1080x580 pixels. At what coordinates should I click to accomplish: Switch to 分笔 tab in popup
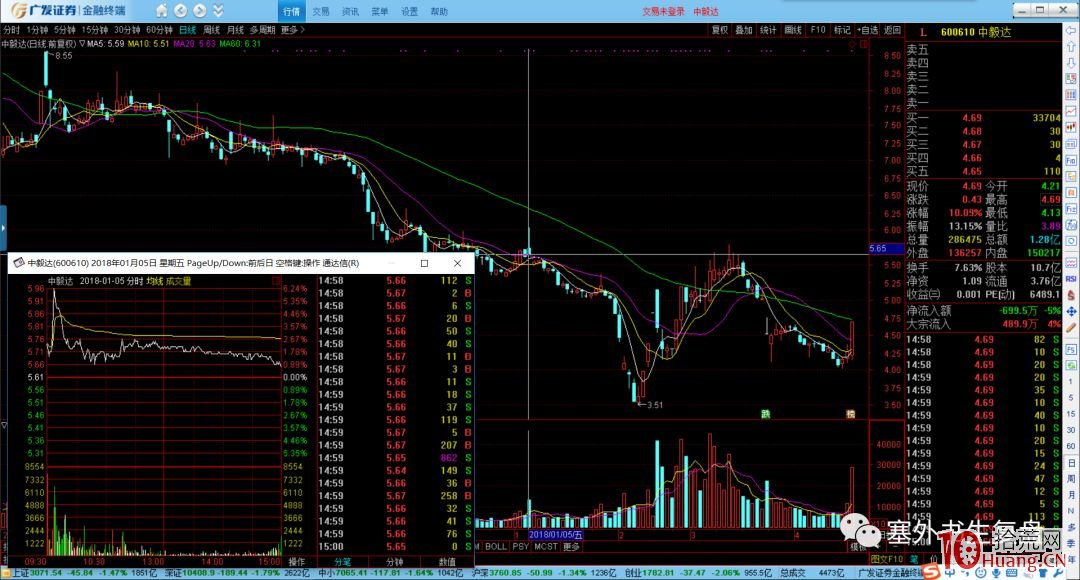342,561
